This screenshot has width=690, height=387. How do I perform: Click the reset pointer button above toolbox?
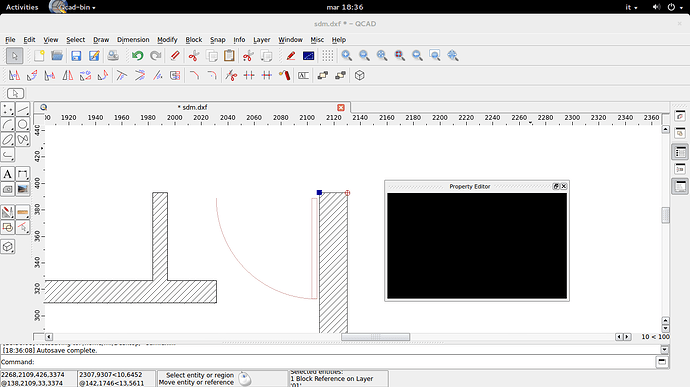click(15, 93)
